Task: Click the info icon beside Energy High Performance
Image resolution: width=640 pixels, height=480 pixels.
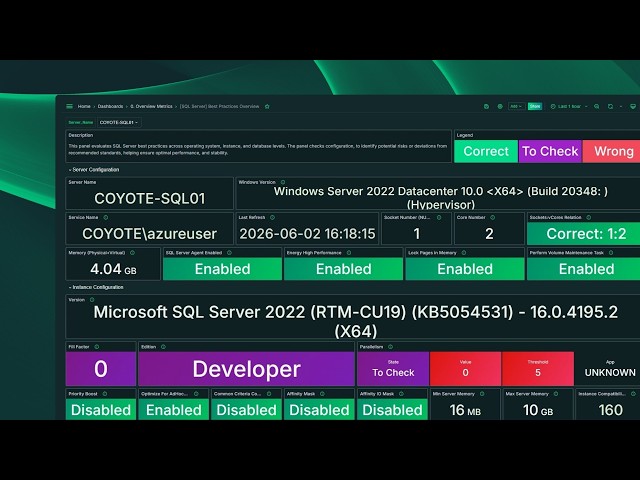Action: pos(349,253)
